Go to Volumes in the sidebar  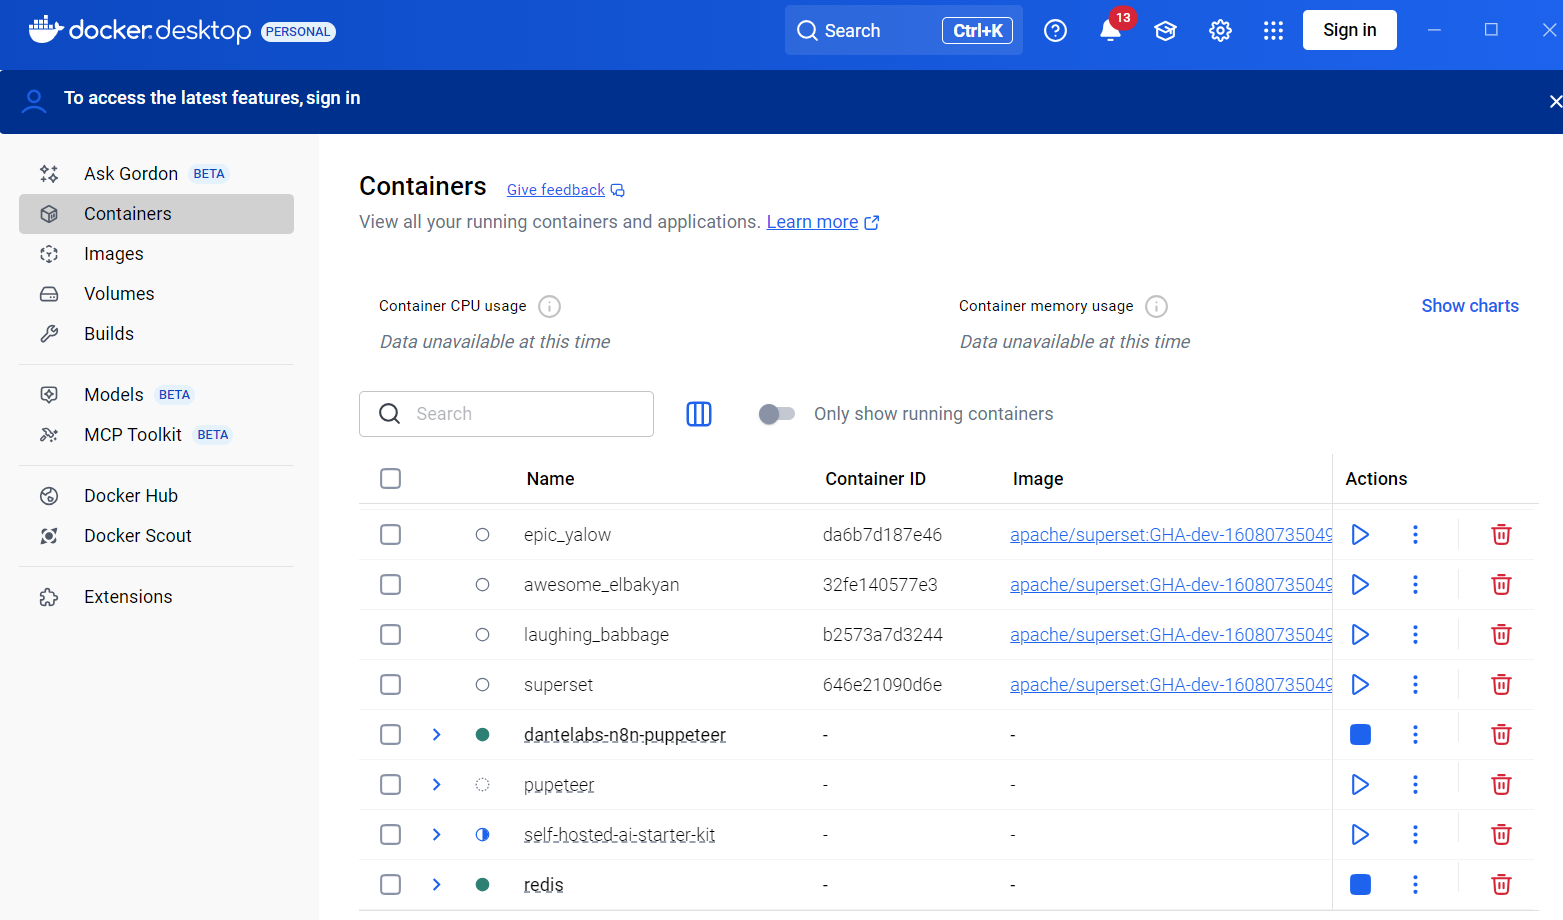(156, 294)
